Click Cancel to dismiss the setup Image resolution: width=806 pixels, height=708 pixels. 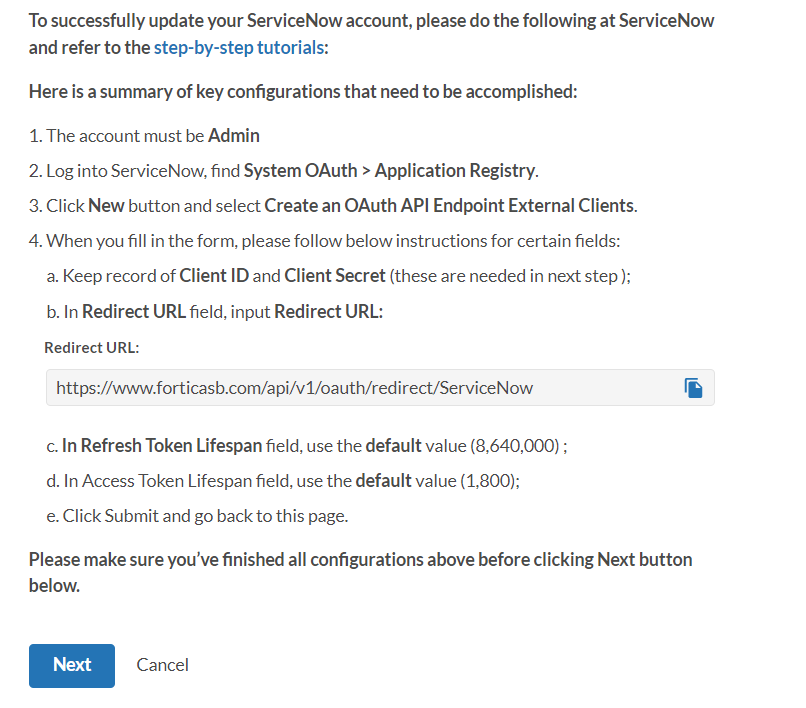pos(162,664)
